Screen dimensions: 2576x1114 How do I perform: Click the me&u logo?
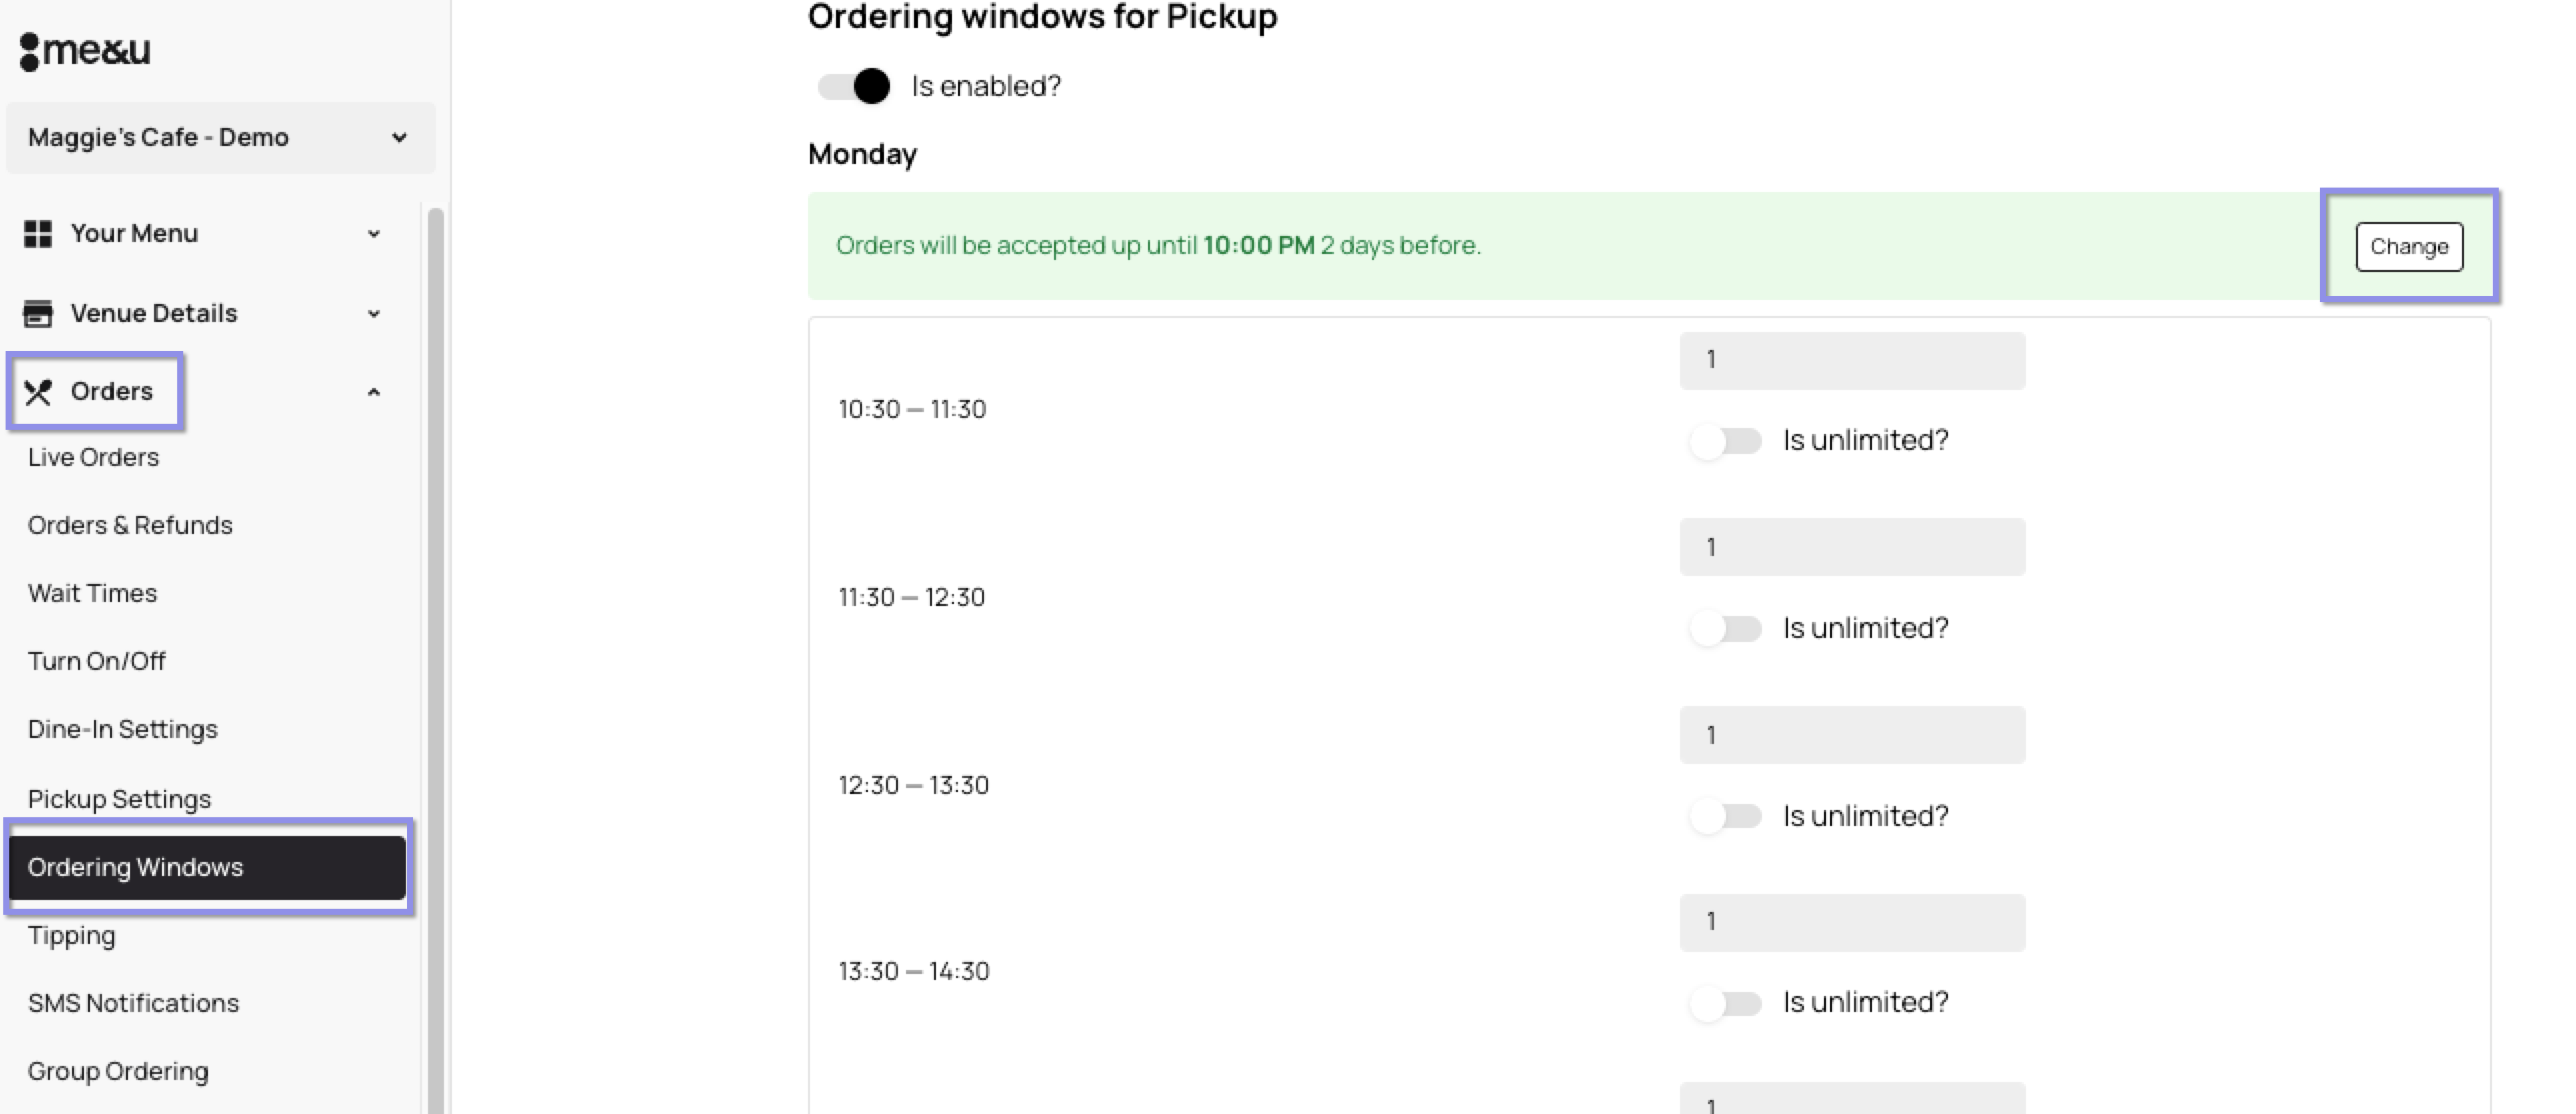click(x=85, y=50)
